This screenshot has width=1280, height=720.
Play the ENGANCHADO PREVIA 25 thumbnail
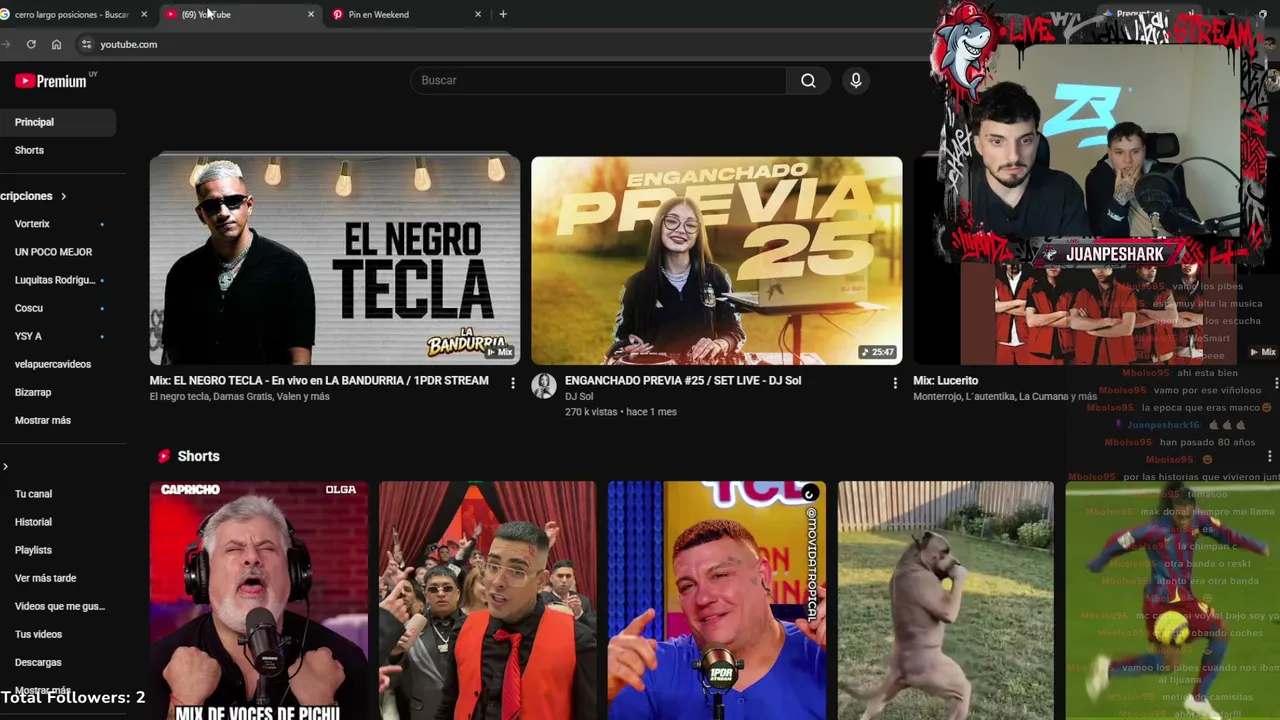coord(716,260)
